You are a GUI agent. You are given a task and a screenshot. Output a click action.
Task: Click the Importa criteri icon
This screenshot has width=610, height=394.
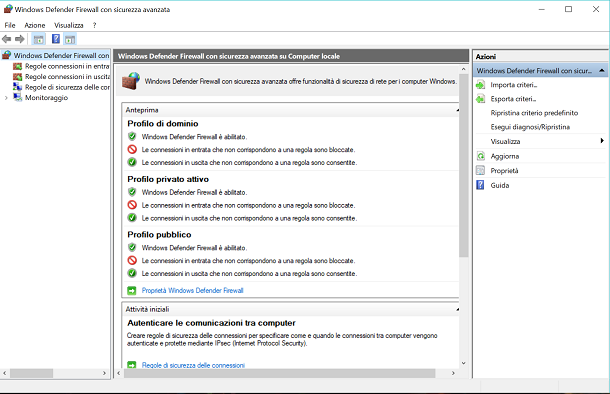(480, 85)
